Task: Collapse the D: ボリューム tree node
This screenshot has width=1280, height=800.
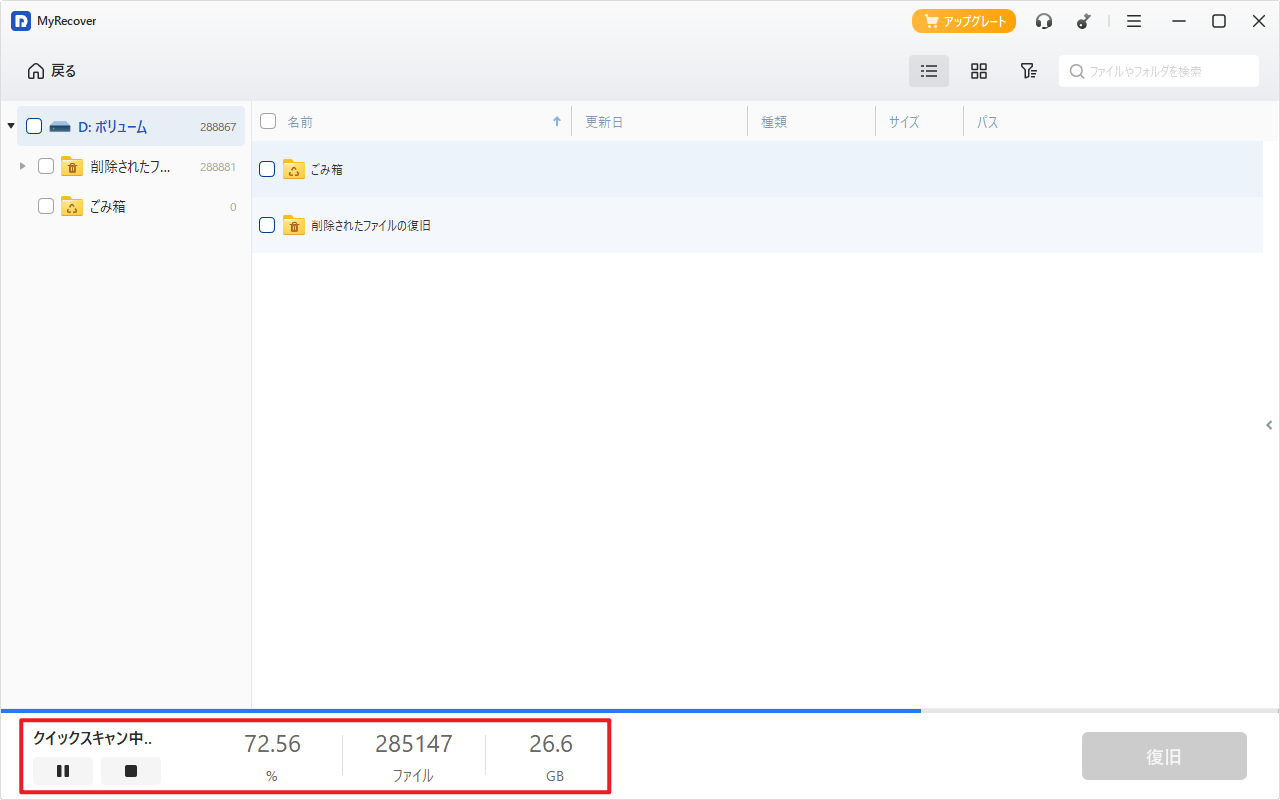Action: [x=10, y=126]
